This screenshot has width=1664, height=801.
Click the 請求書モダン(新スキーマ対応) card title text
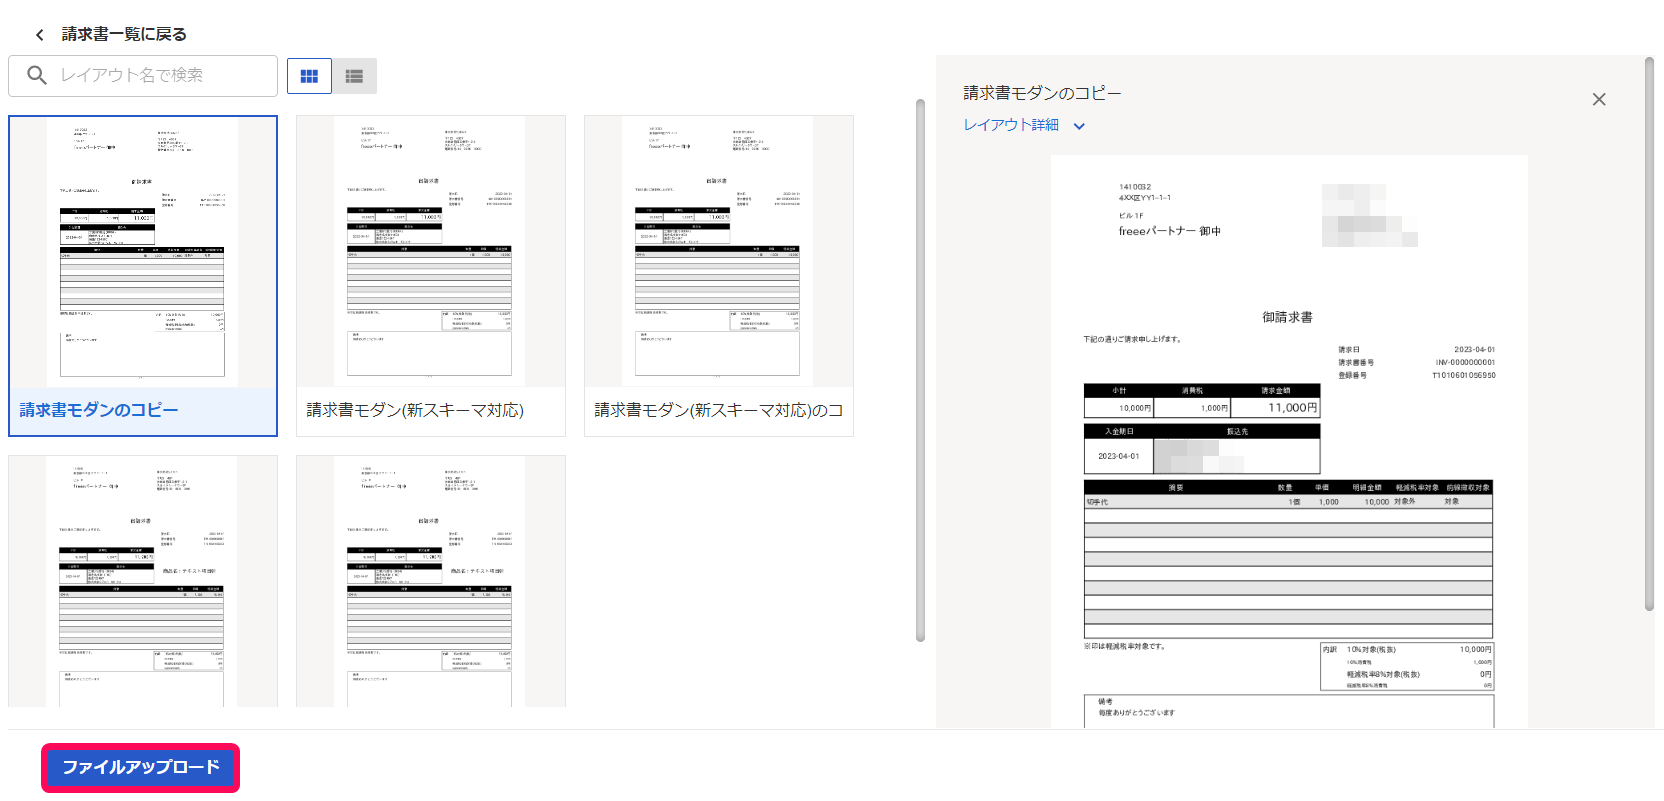415,410
